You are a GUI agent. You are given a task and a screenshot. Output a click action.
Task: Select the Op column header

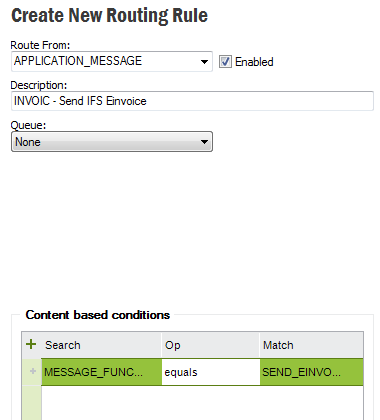click(x=210, y=345)
